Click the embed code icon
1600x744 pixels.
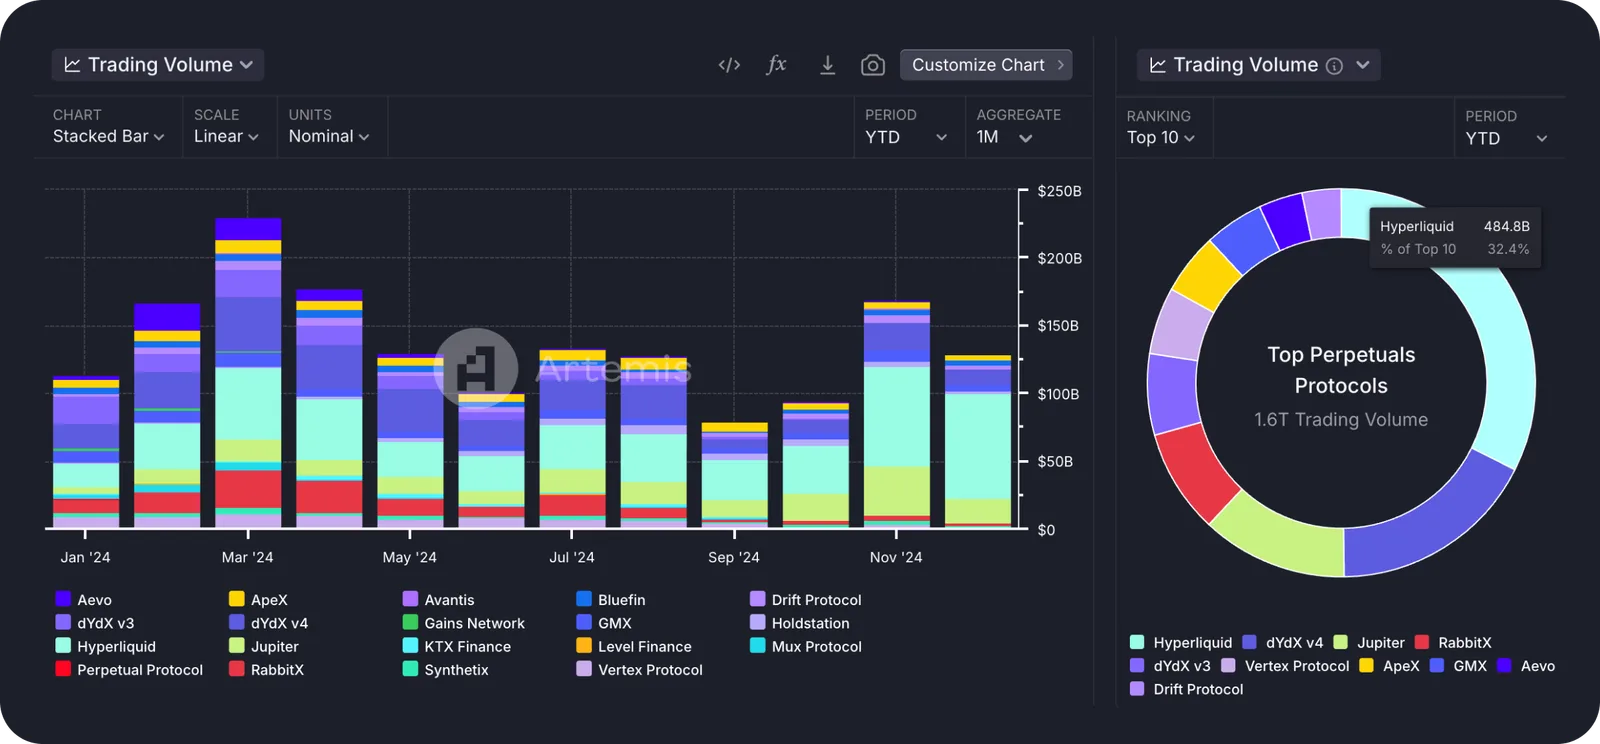click(x=729, y=65)
